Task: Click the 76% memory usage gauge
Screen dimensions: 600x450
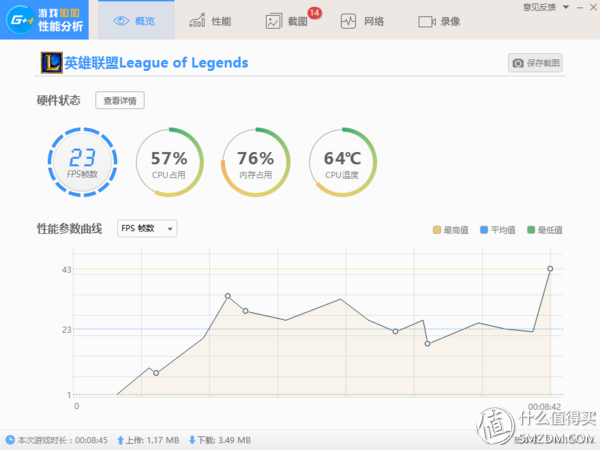Action: tap(255, 162)
